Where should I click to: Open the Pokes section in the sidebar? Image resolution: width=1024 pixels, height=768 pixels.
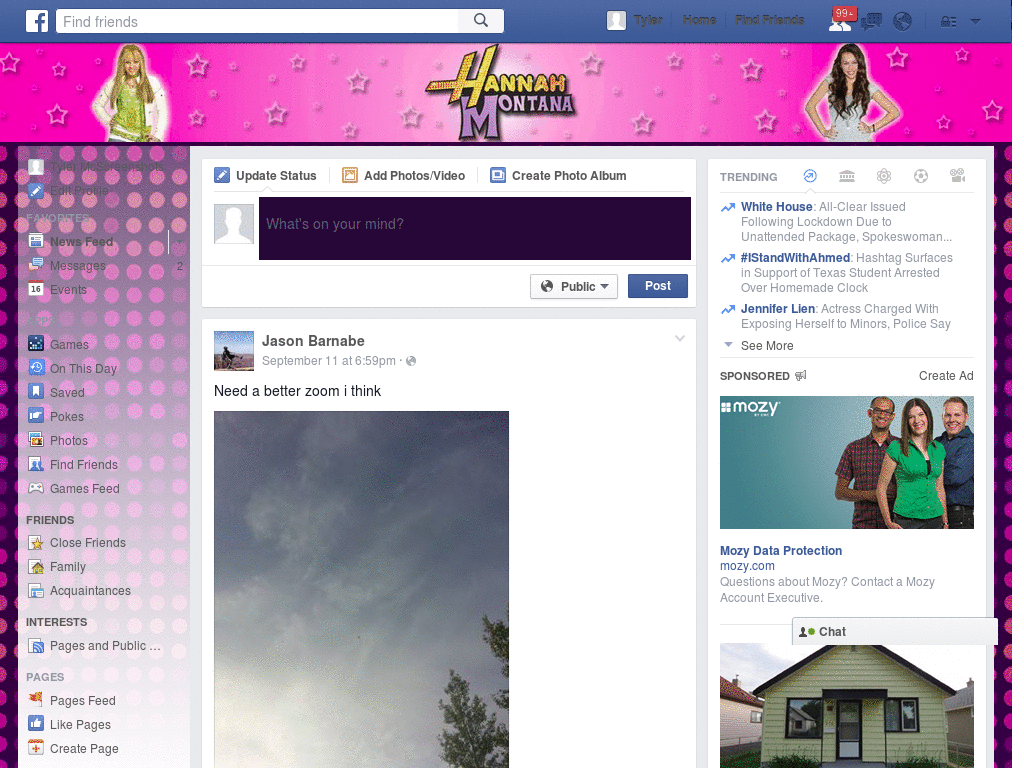pos(67,416)
